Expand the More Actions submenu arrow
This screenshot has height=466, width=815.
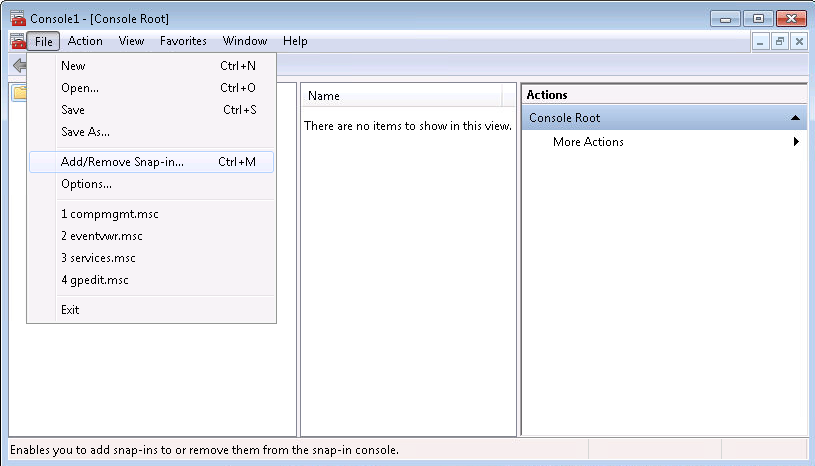pyautogui.click(x=797, y=142)
